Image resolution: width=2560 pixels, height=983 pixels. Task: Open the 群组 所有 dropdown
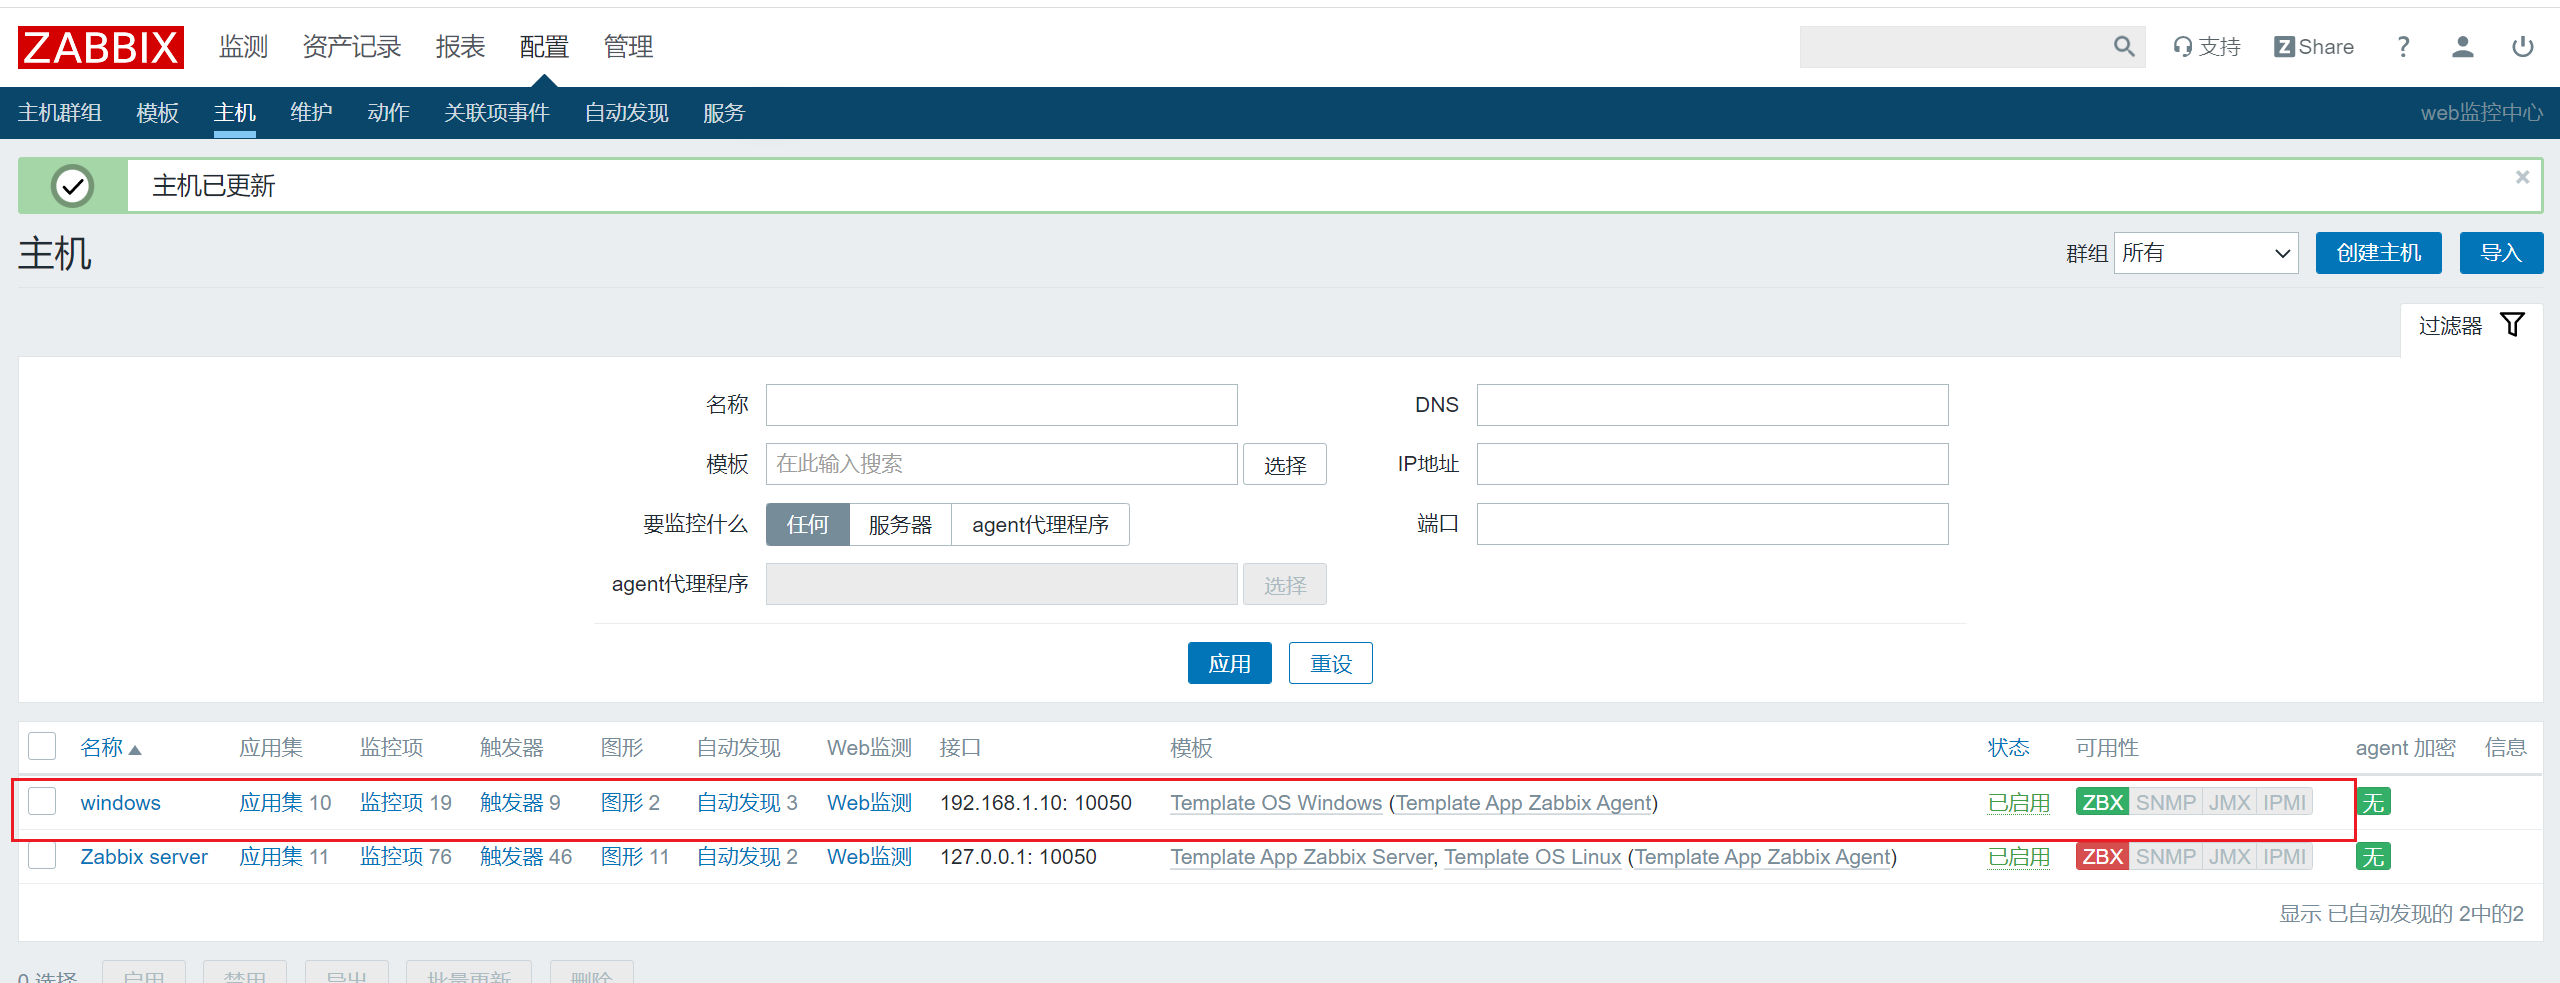(x=2206, y=253)
